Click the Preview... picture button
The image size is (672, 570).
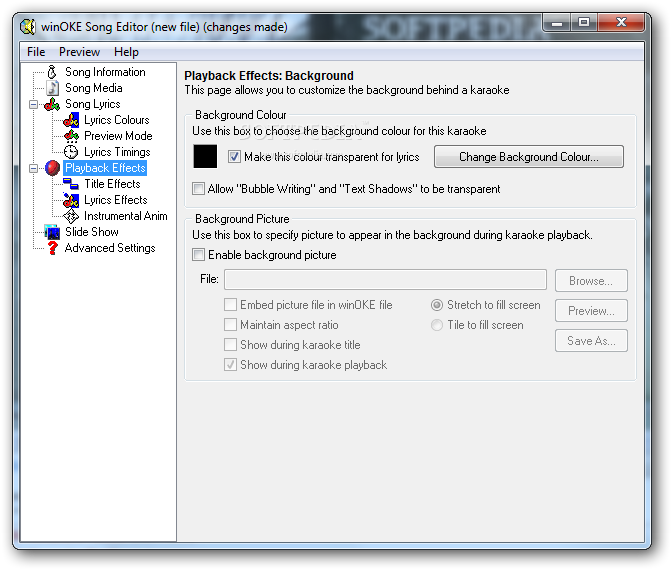click(x=591, y=310)
